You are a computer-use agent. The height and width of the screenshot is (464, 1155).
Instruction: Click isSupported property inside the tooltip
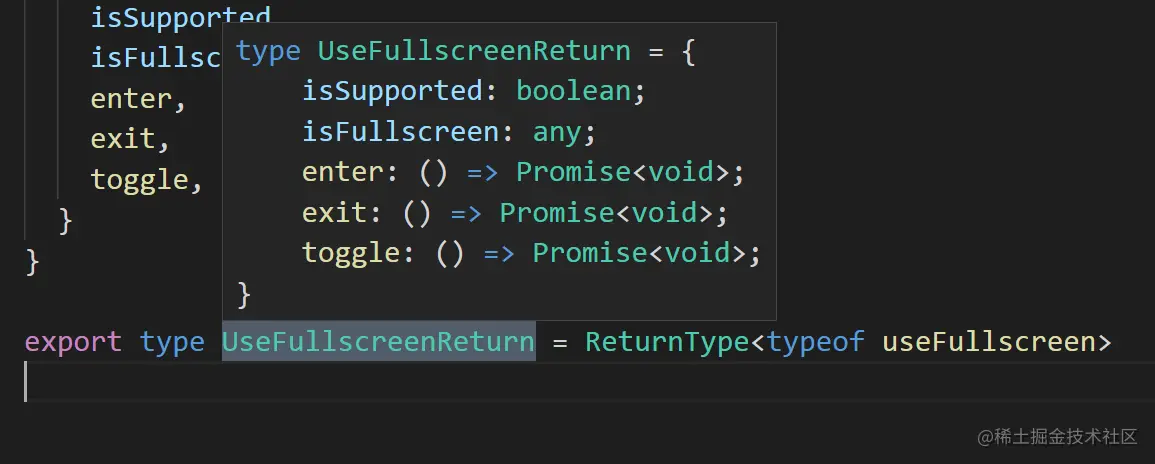pos(392,91)
